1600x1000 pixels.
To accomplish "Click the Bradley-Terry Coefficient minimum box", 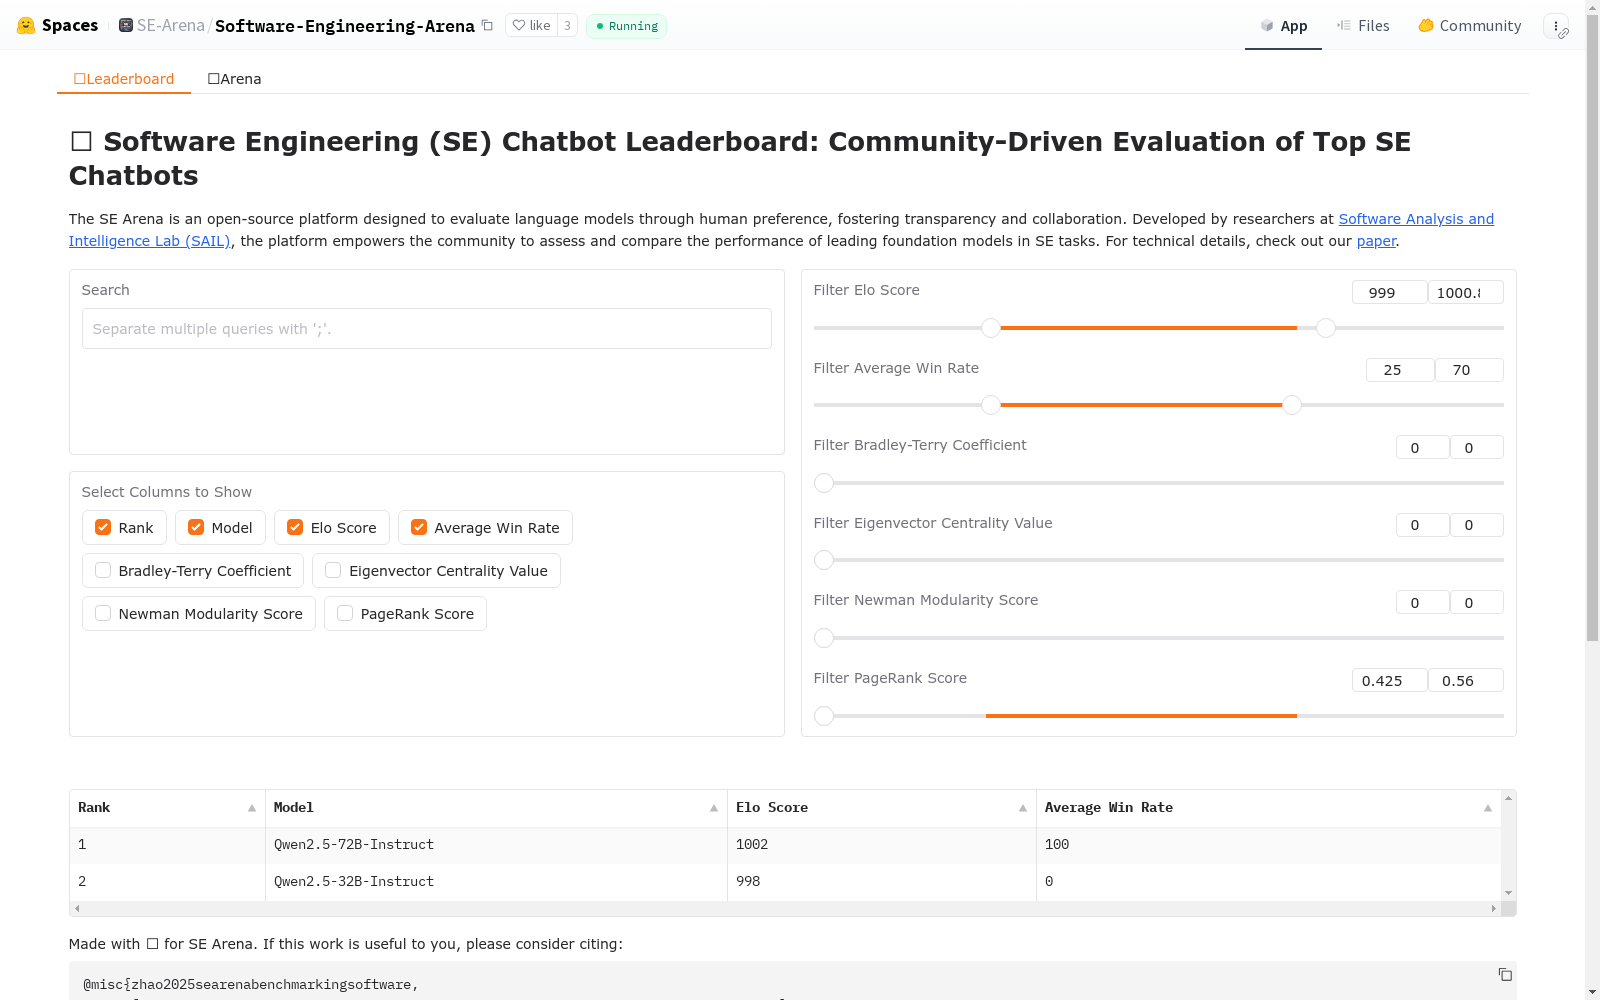I will (x=1422, y=447).
